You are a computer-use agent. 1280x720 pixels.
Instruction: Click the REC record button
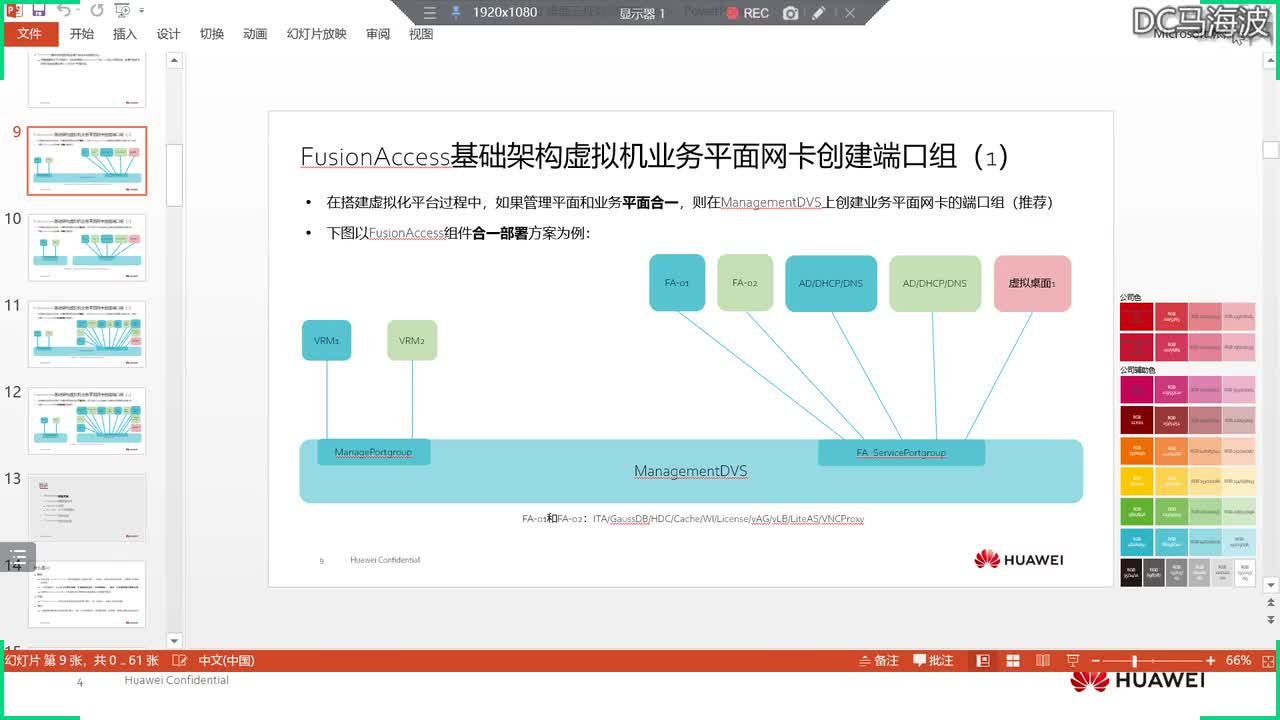(x=748, y=13)
